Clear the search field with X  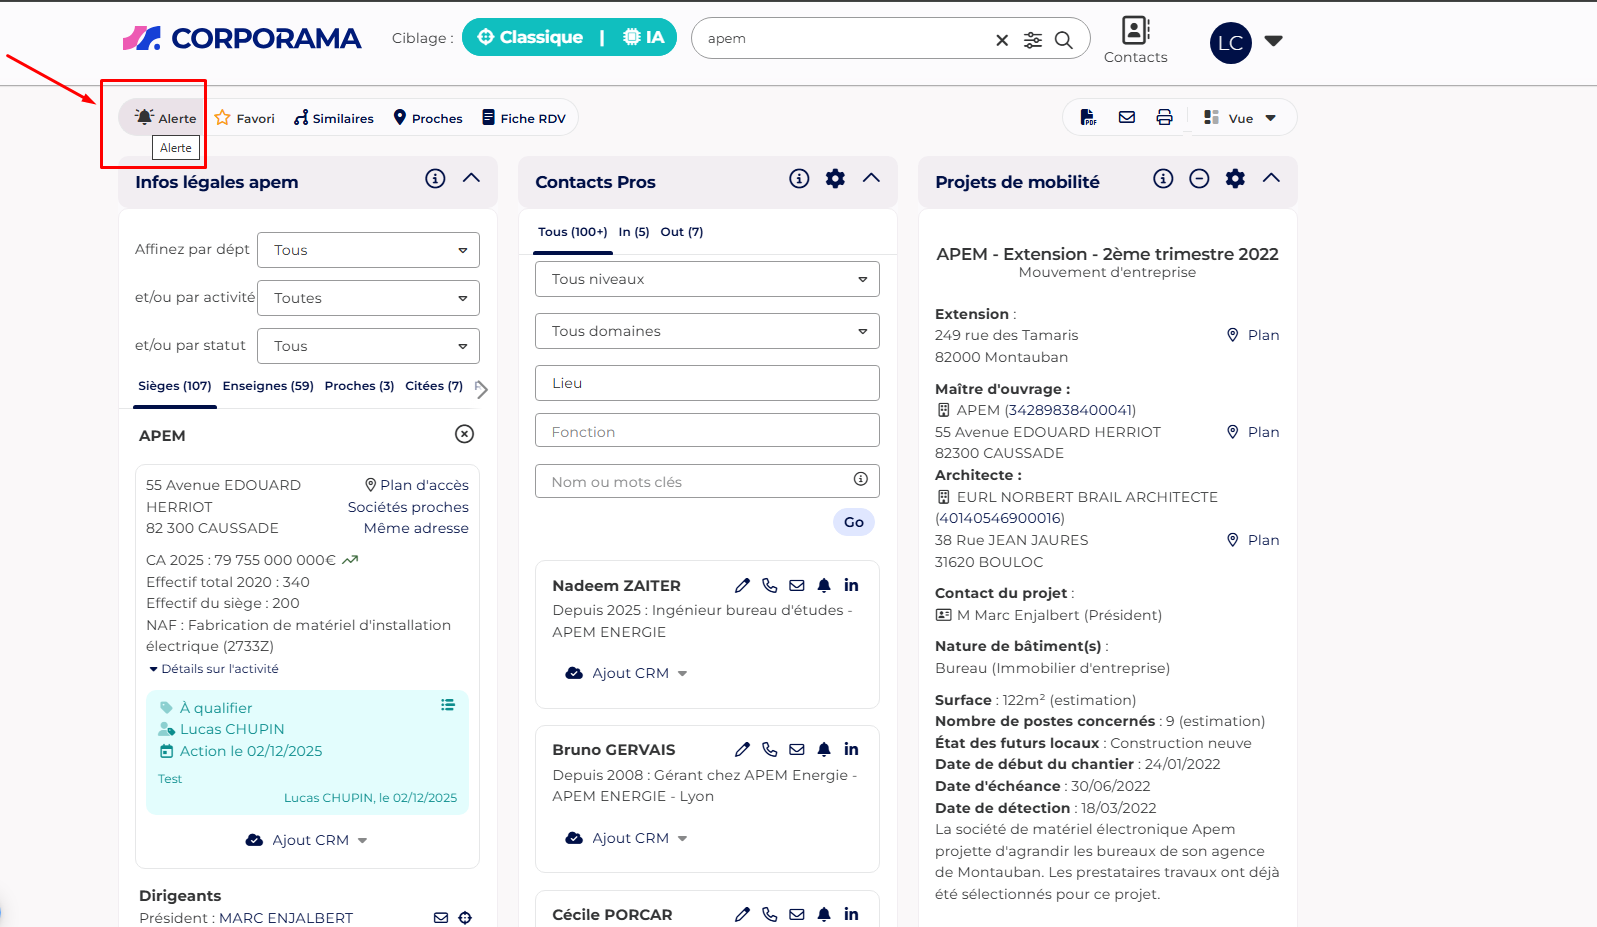point(1002,40)
